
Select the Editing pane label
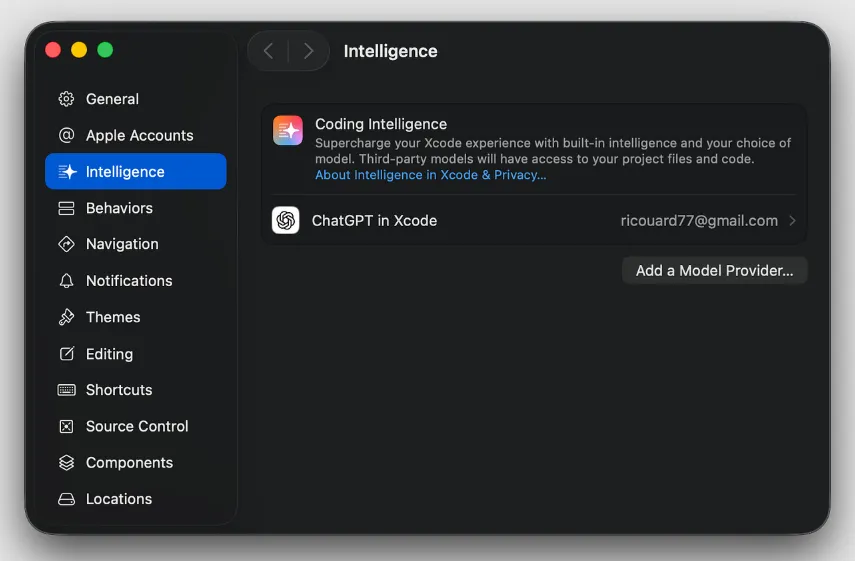tap(110, 354)
